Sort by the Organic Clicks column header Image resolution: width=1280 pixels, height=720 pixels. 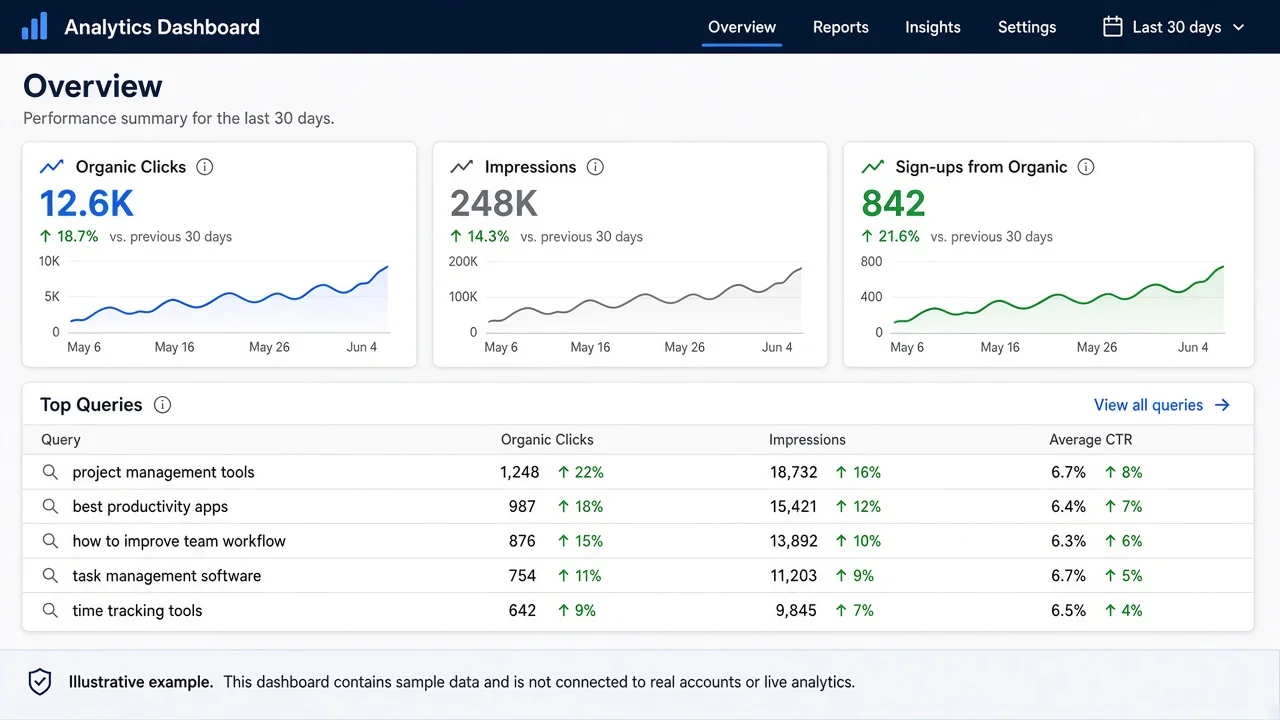coord(547,440)
